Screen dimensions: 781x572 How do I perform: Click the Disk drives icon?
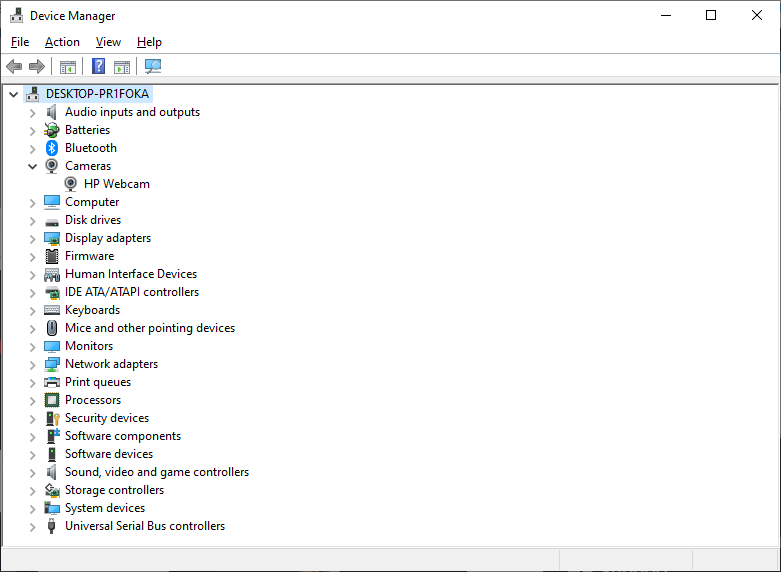point(52,222)
